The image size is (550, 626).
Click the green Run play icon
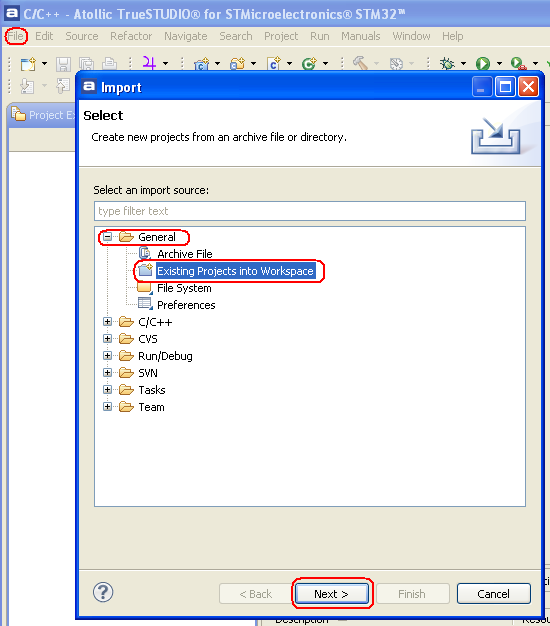point(483,64)
